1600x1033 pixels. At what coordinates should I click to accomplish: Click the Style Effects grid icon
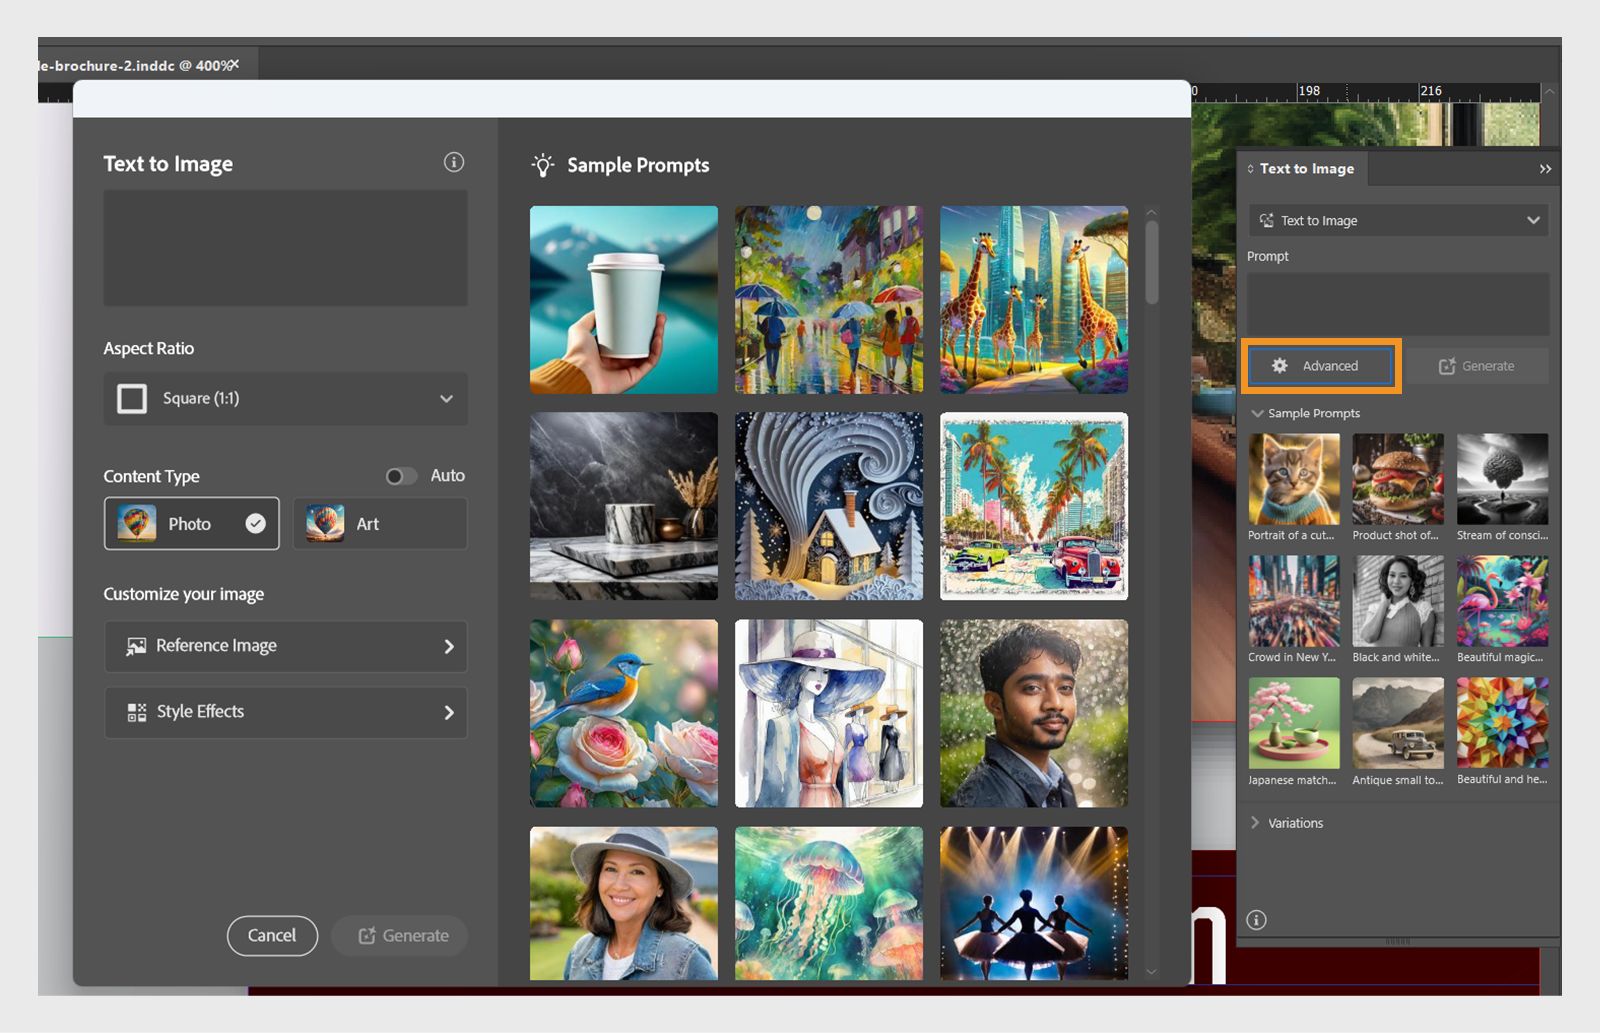click(135, 712)
